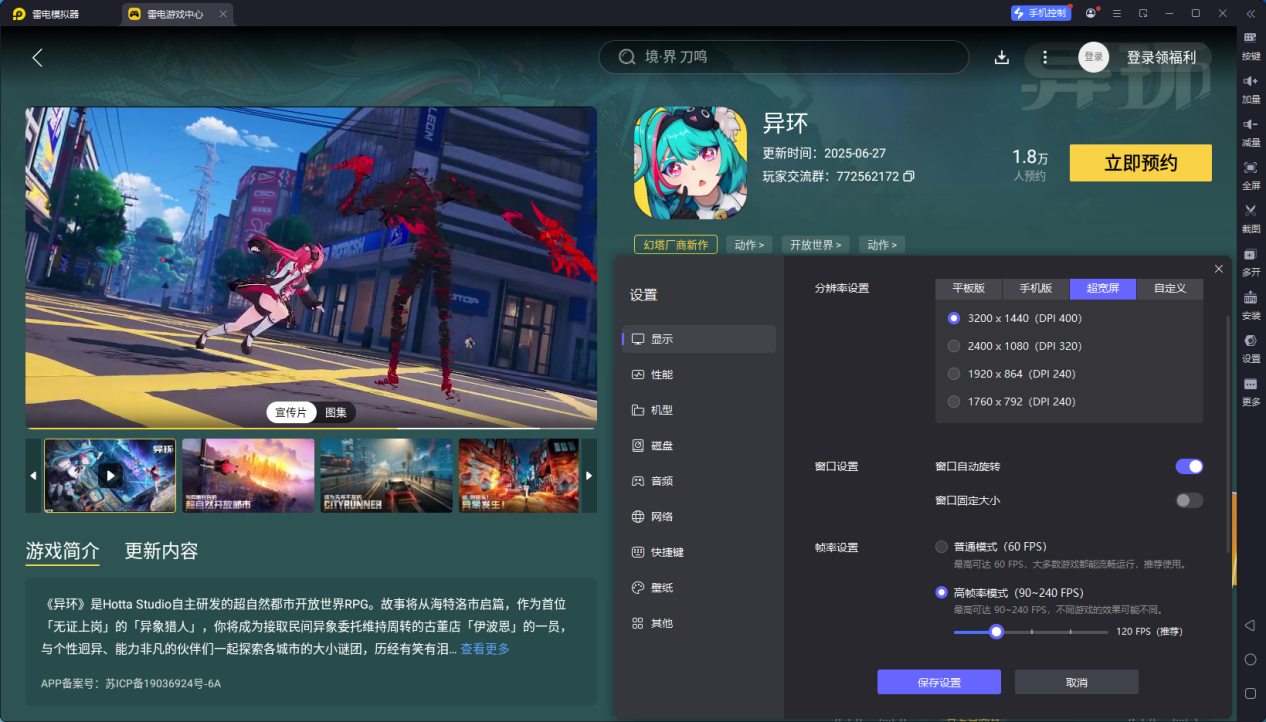Click the yellow 立即预约 button
1266x722 pixels.
click(1140, 163)
